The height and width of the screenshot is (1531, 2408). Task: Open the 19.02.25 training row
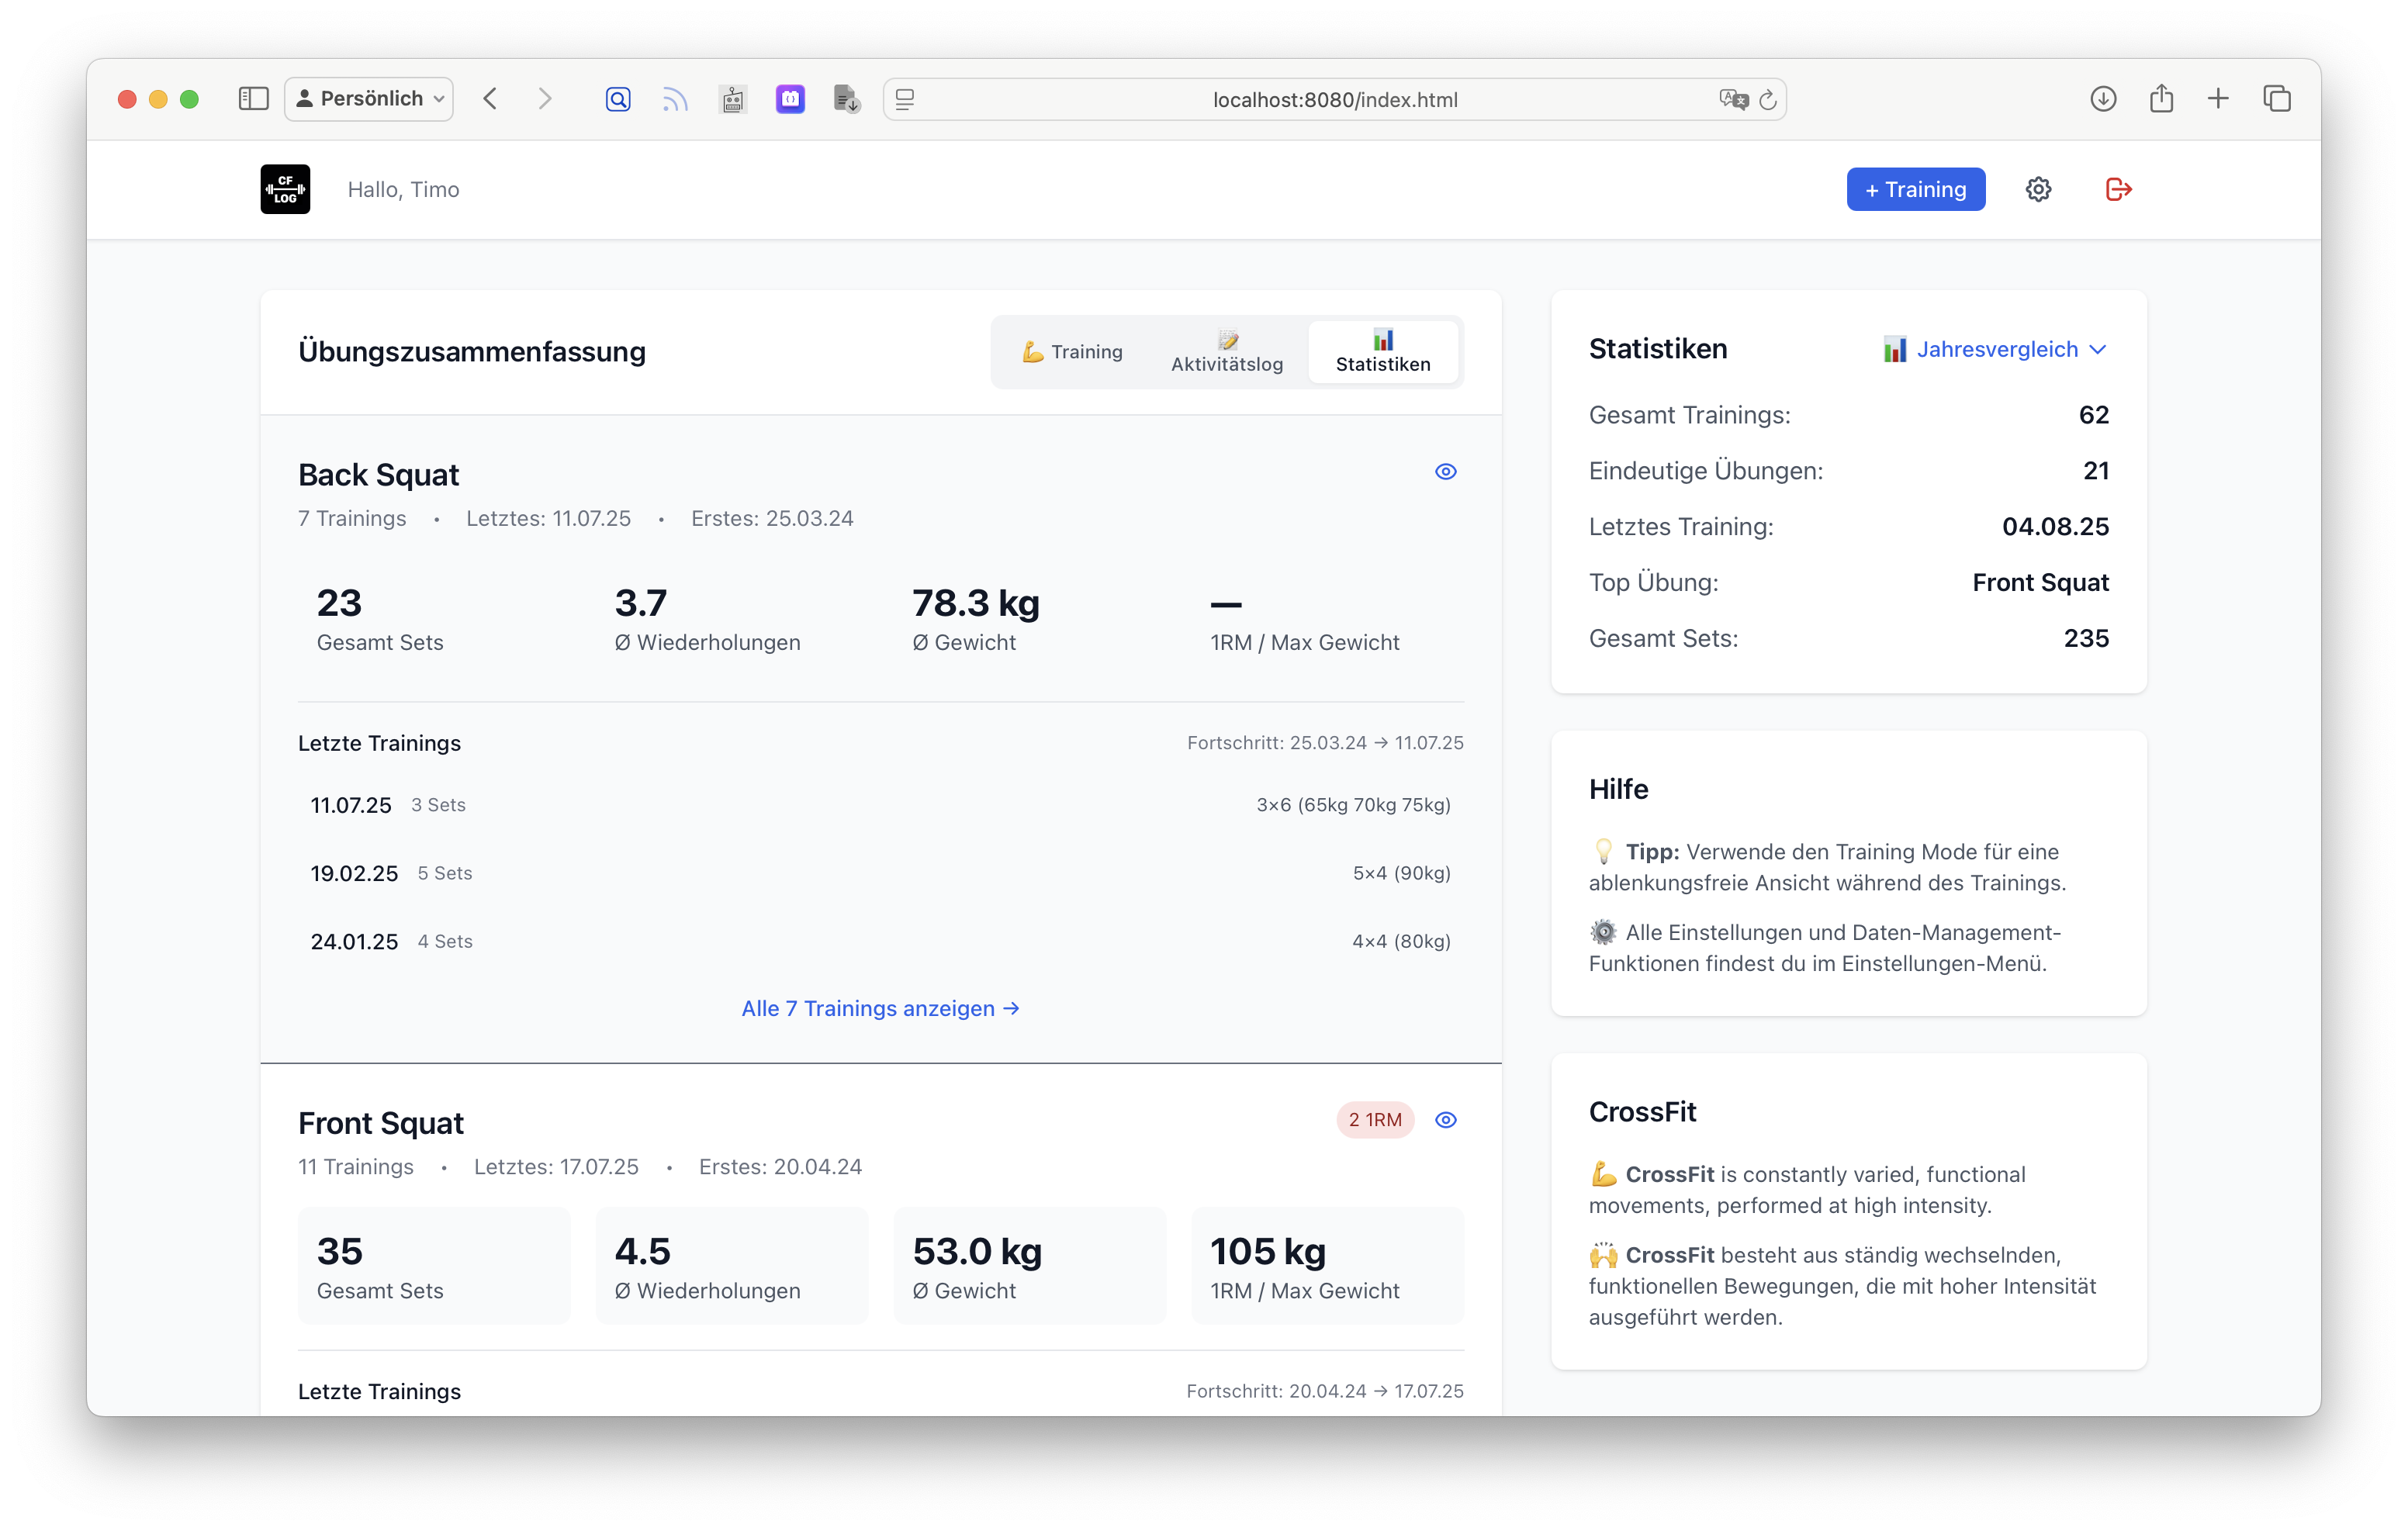point(880,873)
